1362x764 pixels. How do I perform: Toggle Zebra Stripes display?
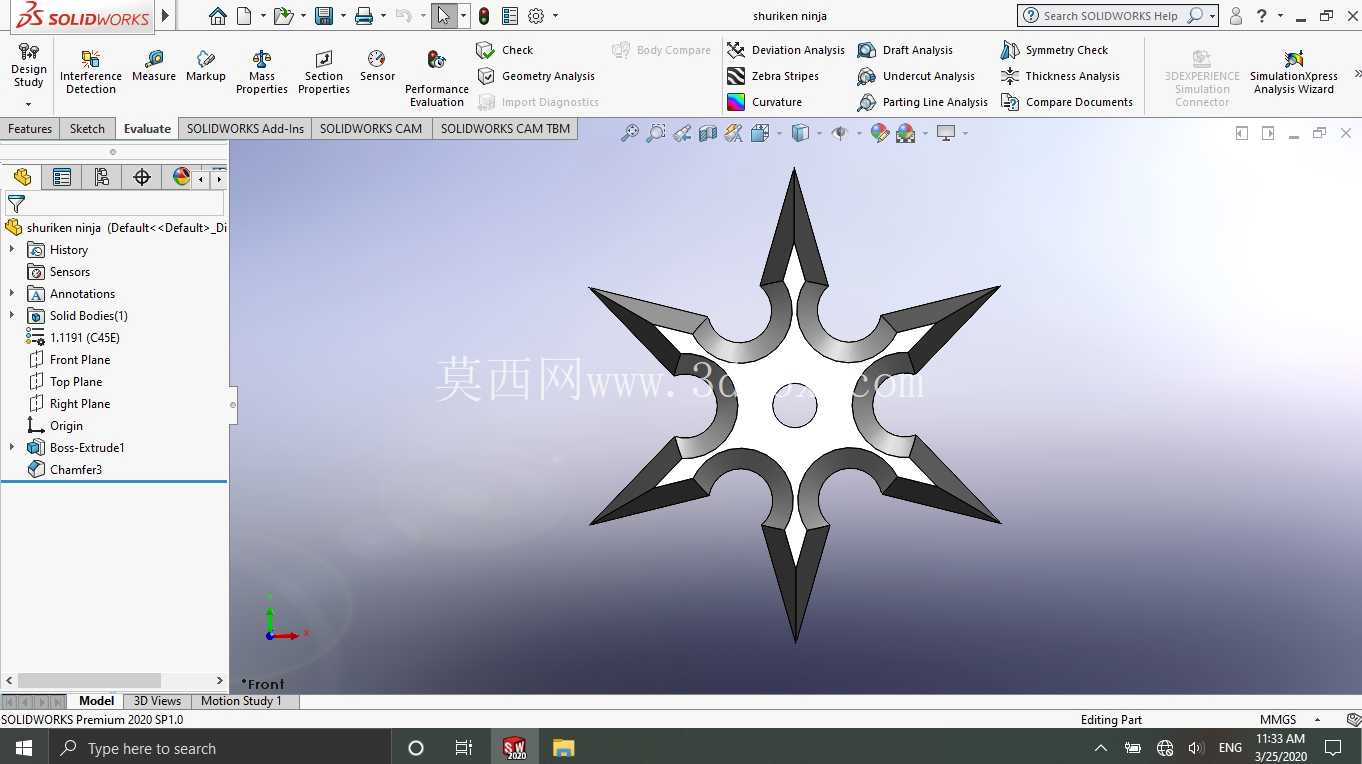[x=774, y=76]
